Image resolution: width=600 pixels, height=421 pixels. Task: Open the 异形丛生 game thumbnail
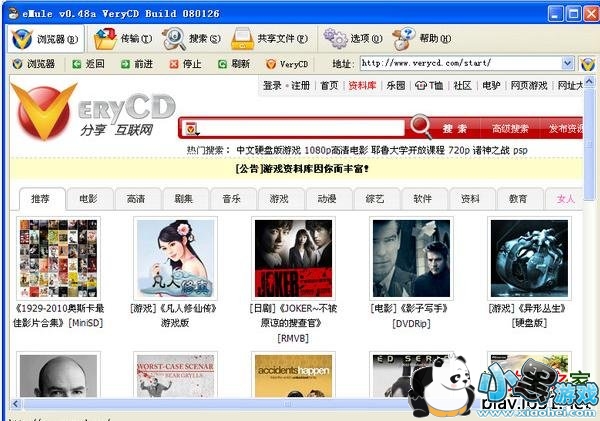tap(529, 258)
